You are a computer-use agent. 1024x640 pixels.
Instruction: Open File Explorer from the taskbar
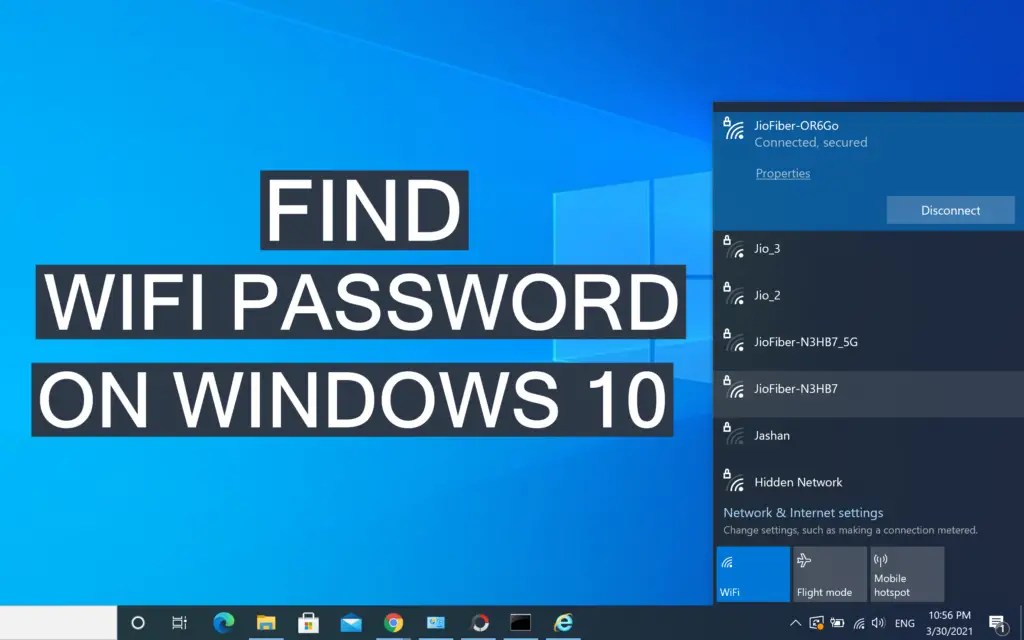(266, 622)
